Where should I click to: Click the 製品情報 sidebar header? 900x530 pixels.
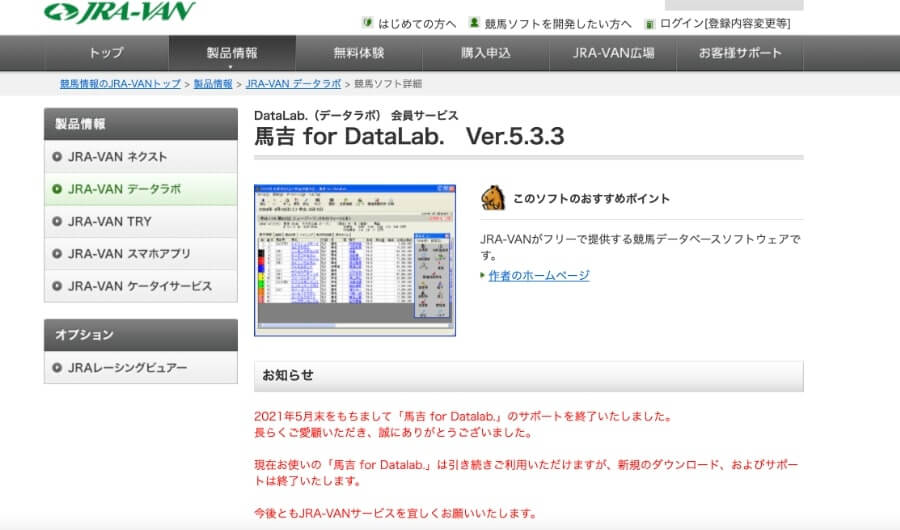tap(141, 124)
